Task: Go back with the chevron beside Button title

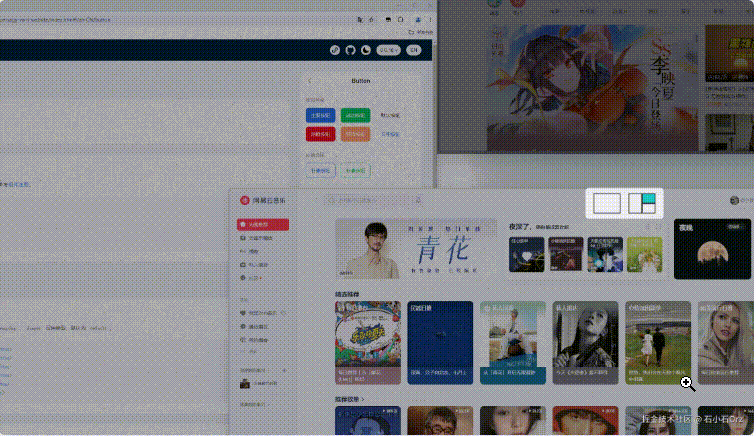Action: tap(310, 81)
